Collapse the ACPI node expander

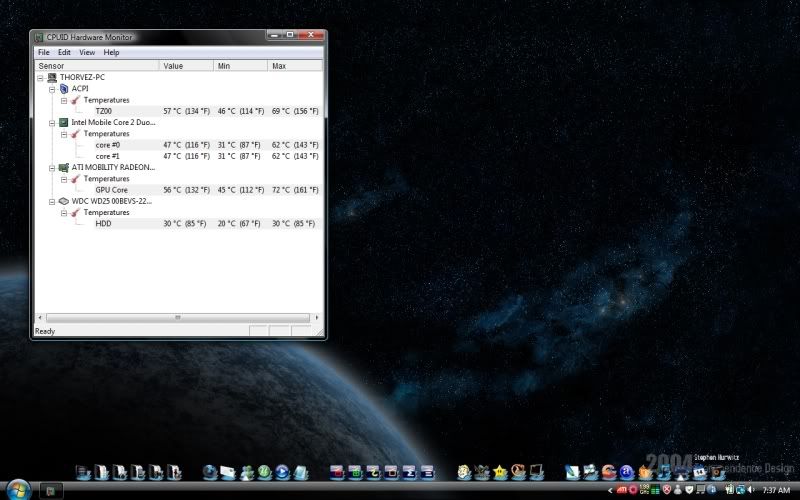pos(52,89)
